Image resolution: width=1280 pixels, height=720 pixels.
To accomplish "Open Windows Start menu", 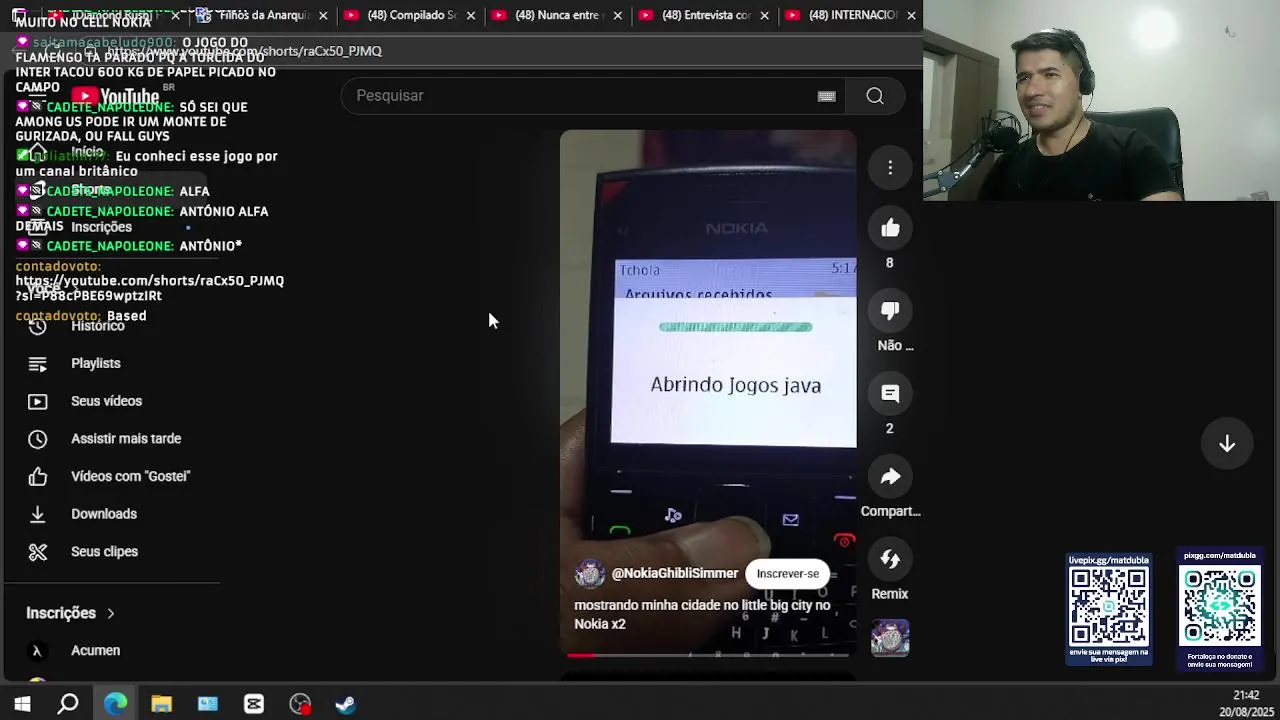I will point(22,704).
